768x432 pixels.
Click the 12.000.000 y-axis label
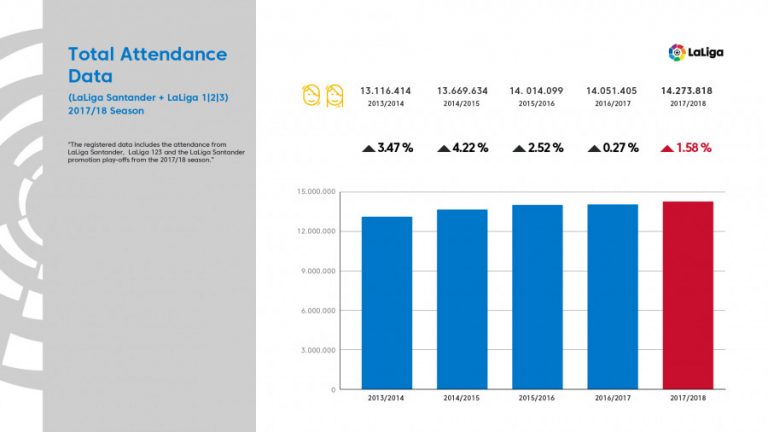point(316,231)
